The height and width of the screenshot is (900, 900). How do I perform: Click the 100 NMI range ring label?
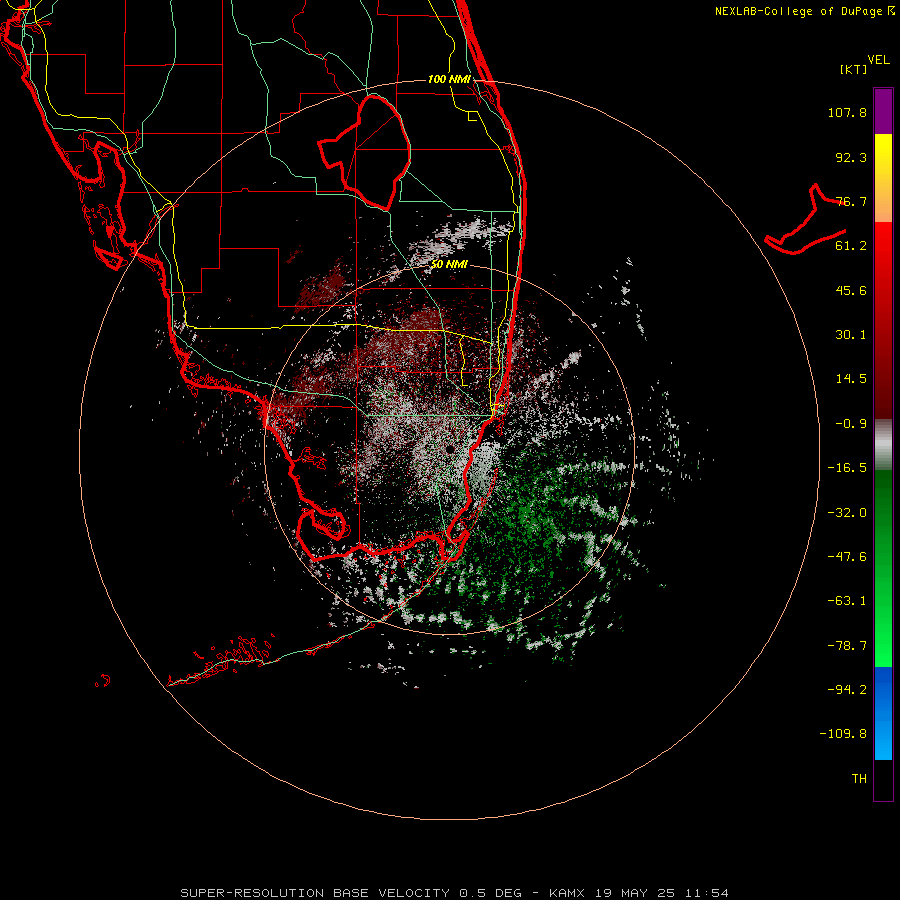coord(449,79)
